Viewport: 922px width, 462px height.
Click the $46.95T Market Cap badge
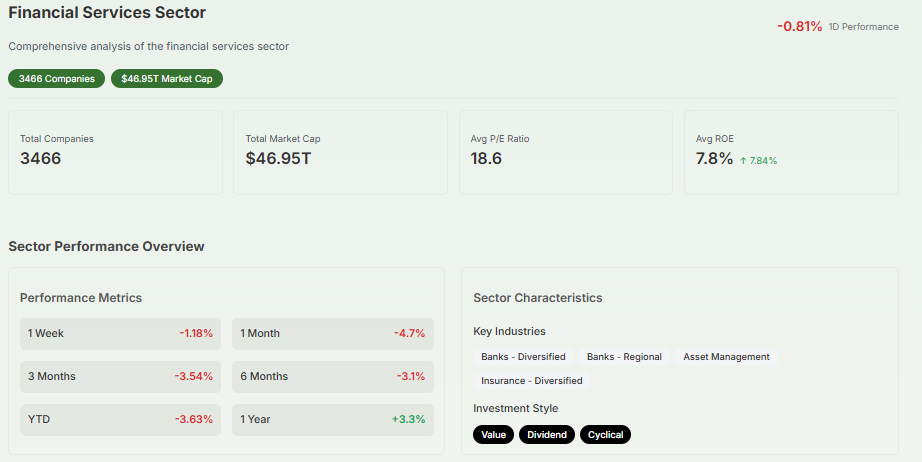click(167, 78)
